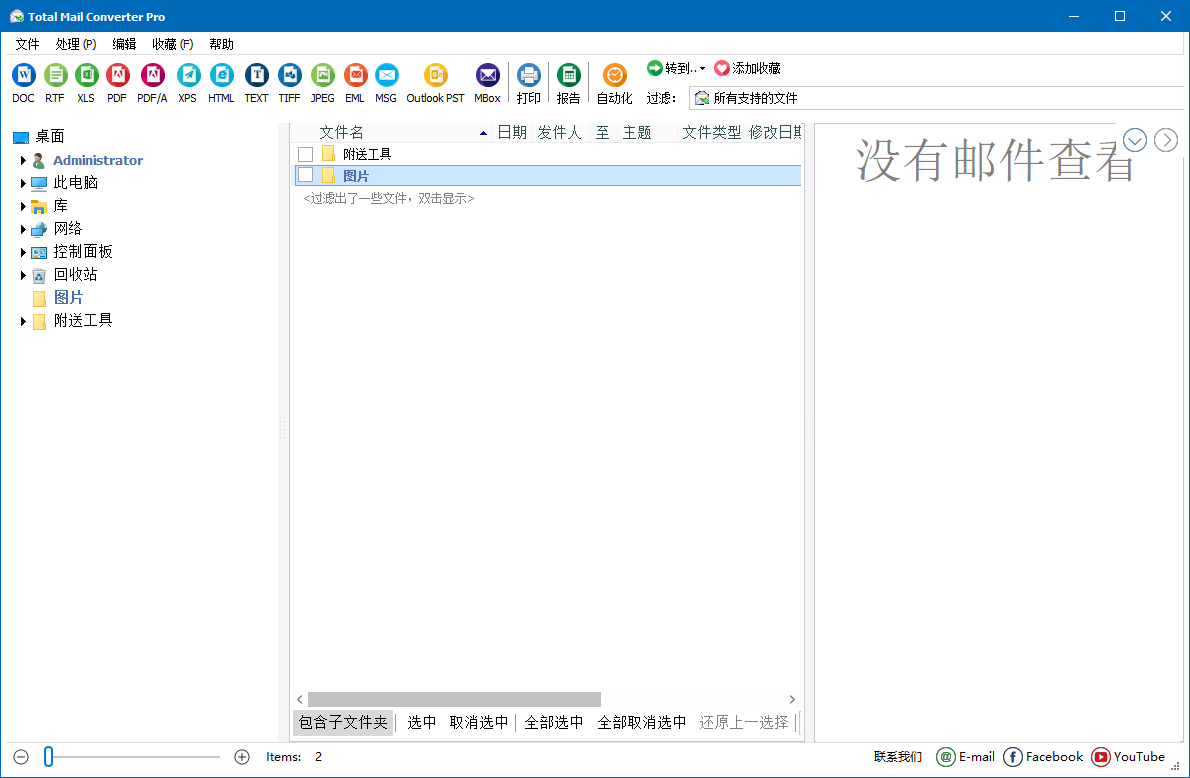
Task: Open the 文件 menu
Action: pyautogui.click(x=28, y=43)
